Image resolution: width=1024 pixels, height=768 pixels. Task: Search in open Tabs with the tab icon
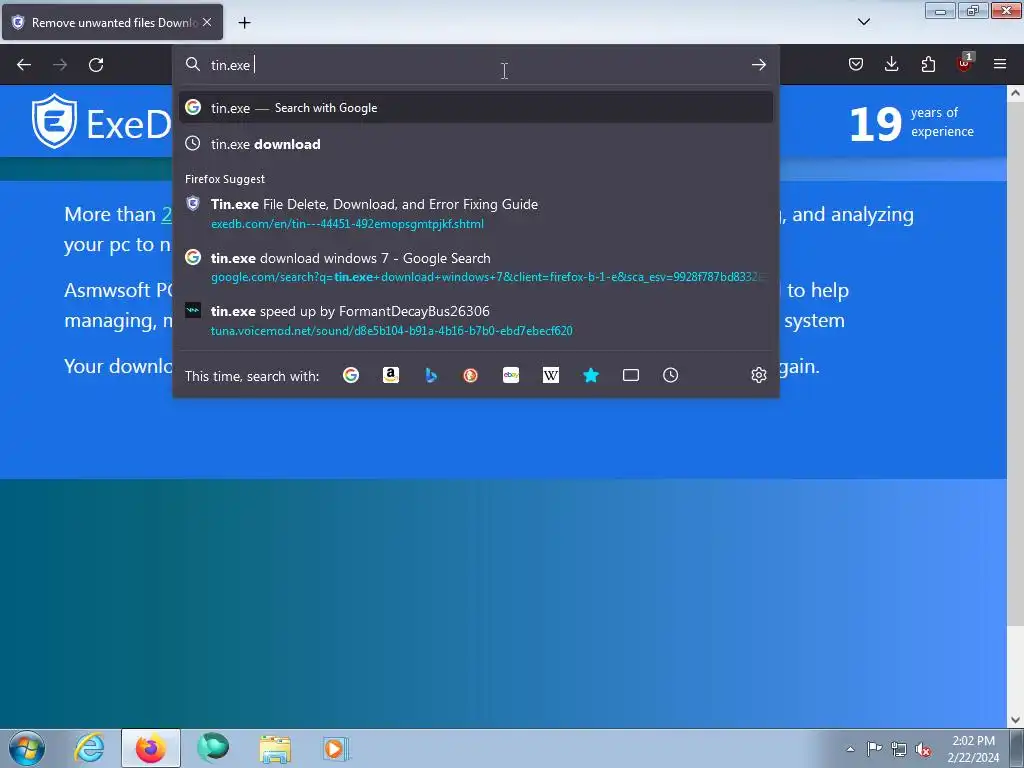pos(630,375)
